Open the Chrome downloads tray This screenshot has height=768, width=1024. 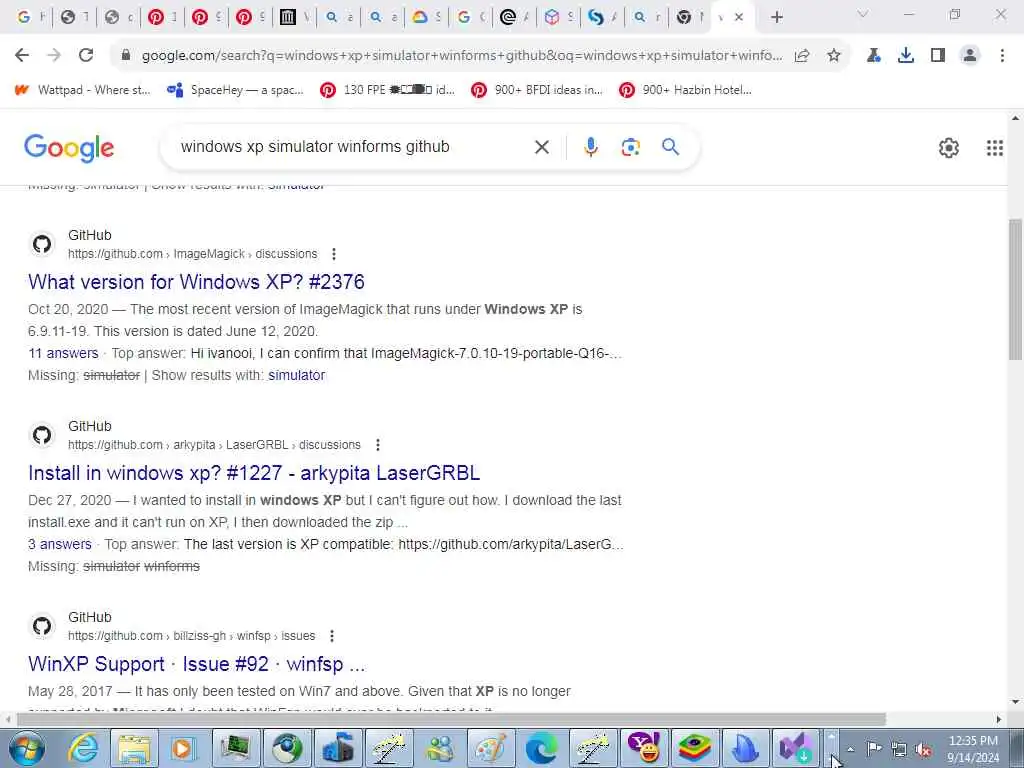[906, 56]
